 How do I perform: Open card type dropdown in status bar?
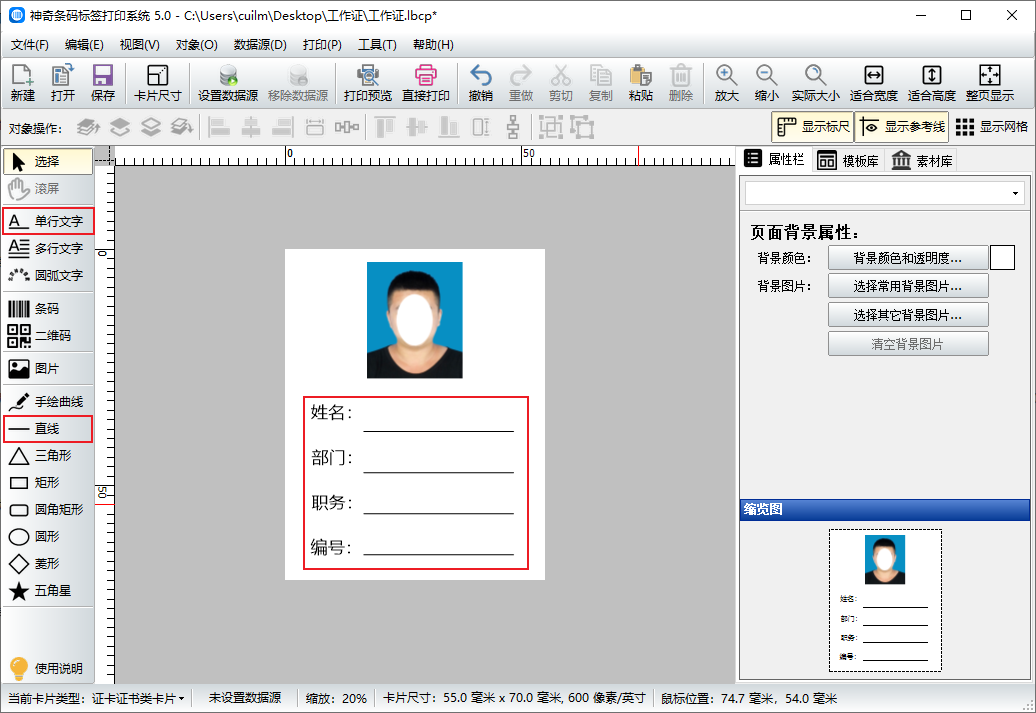pyautogui.click(x=181, y=699)
